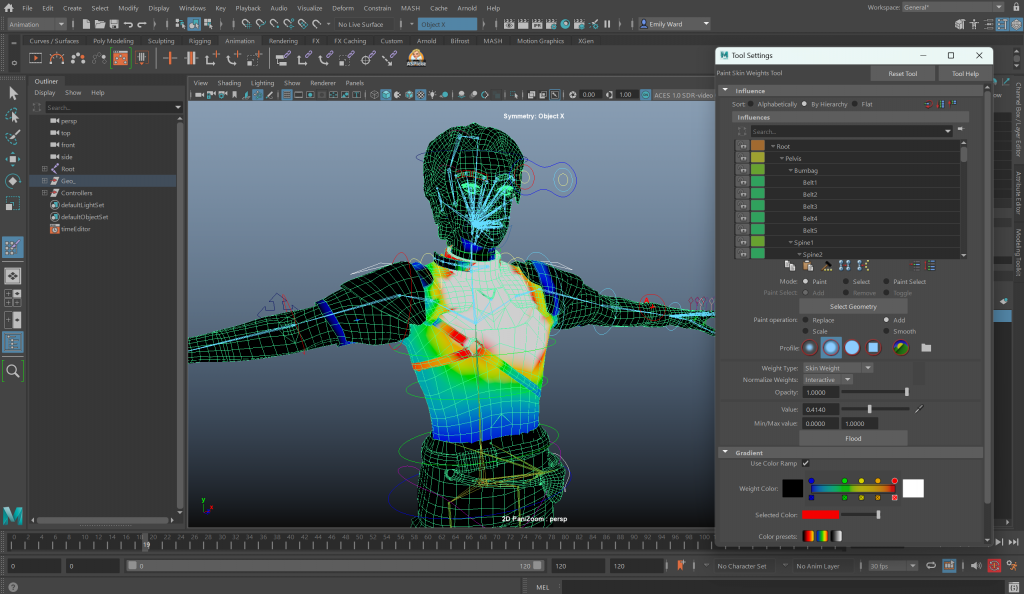Collapse the Gradient section
Viewport: 1024px width, 594px height.
[725, 452]
